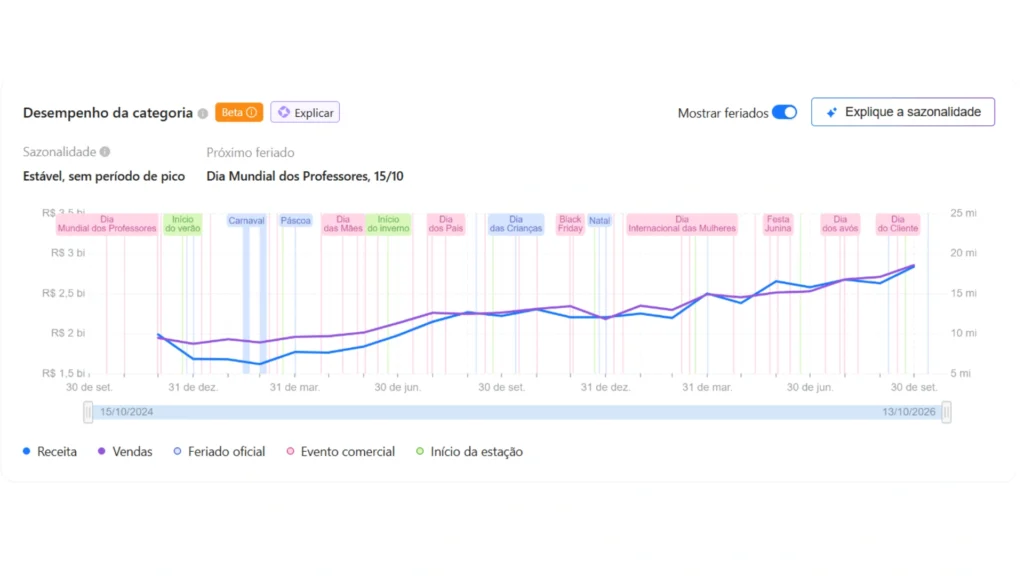Click the Natal holiday marker label
This screenshot has height=576, width=1024.
[x=600, y=221]
